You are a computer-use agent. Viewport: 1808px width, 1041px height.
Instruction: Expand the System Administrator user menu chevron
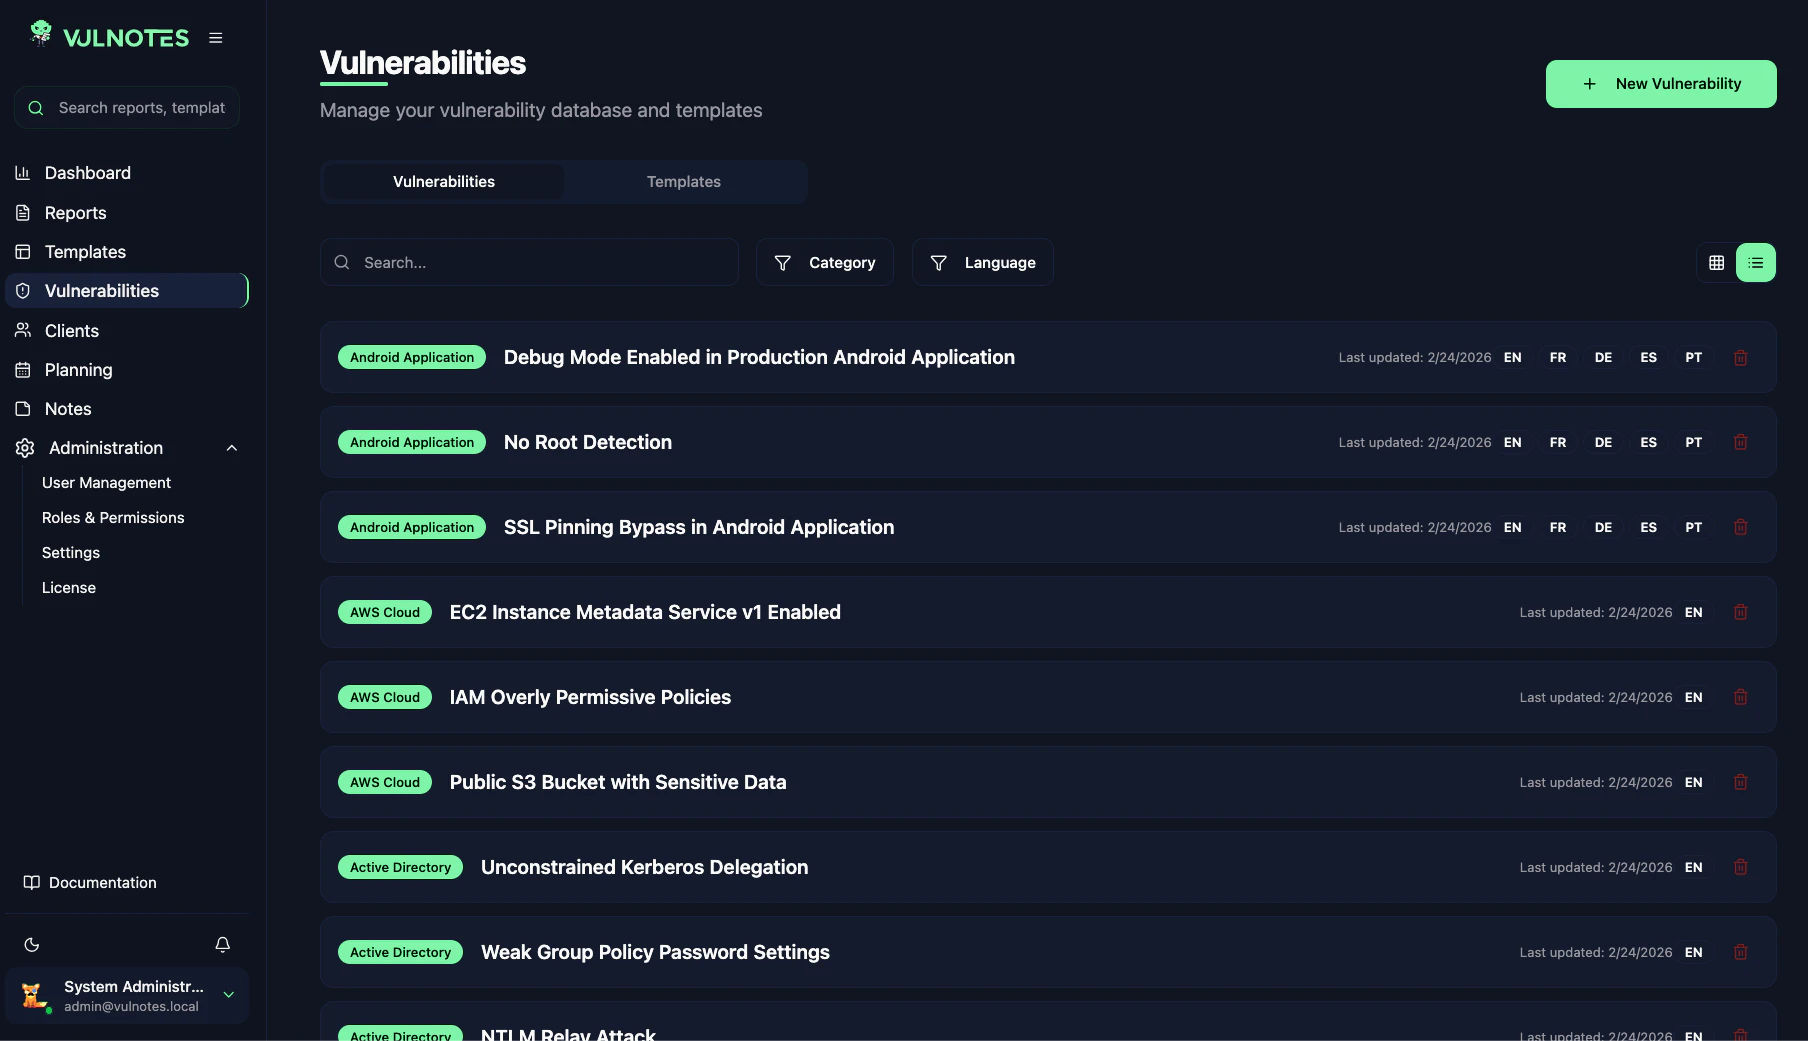tap(229, 995)
